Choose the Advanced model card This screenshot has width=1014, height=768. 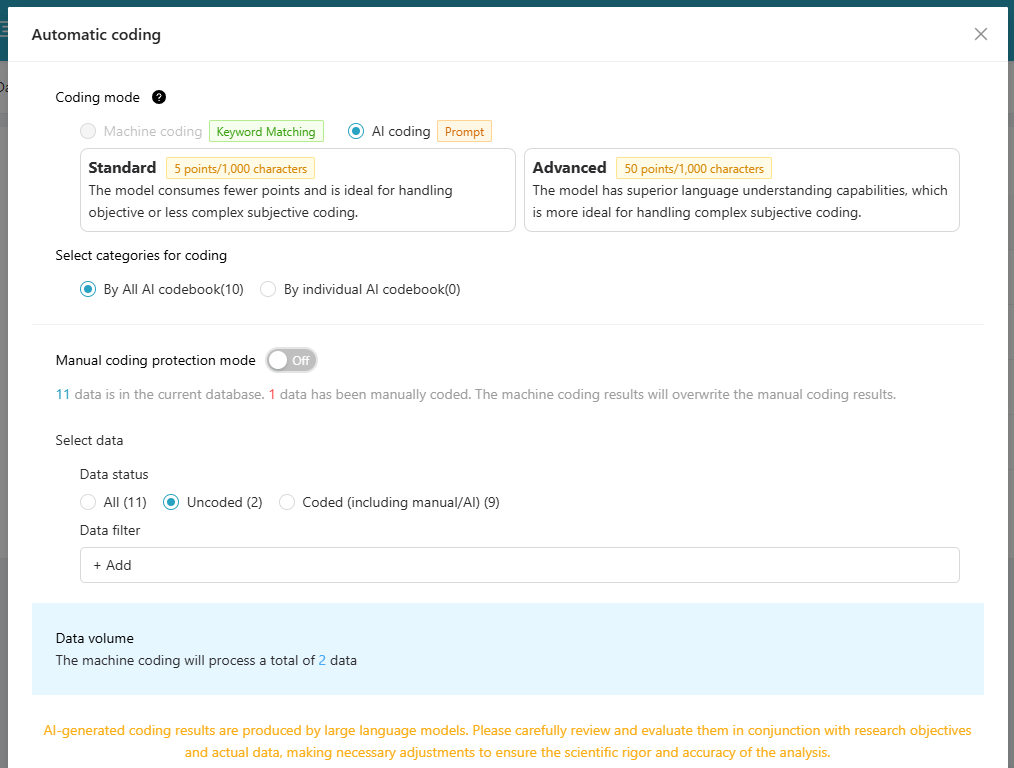pos(741,190)
